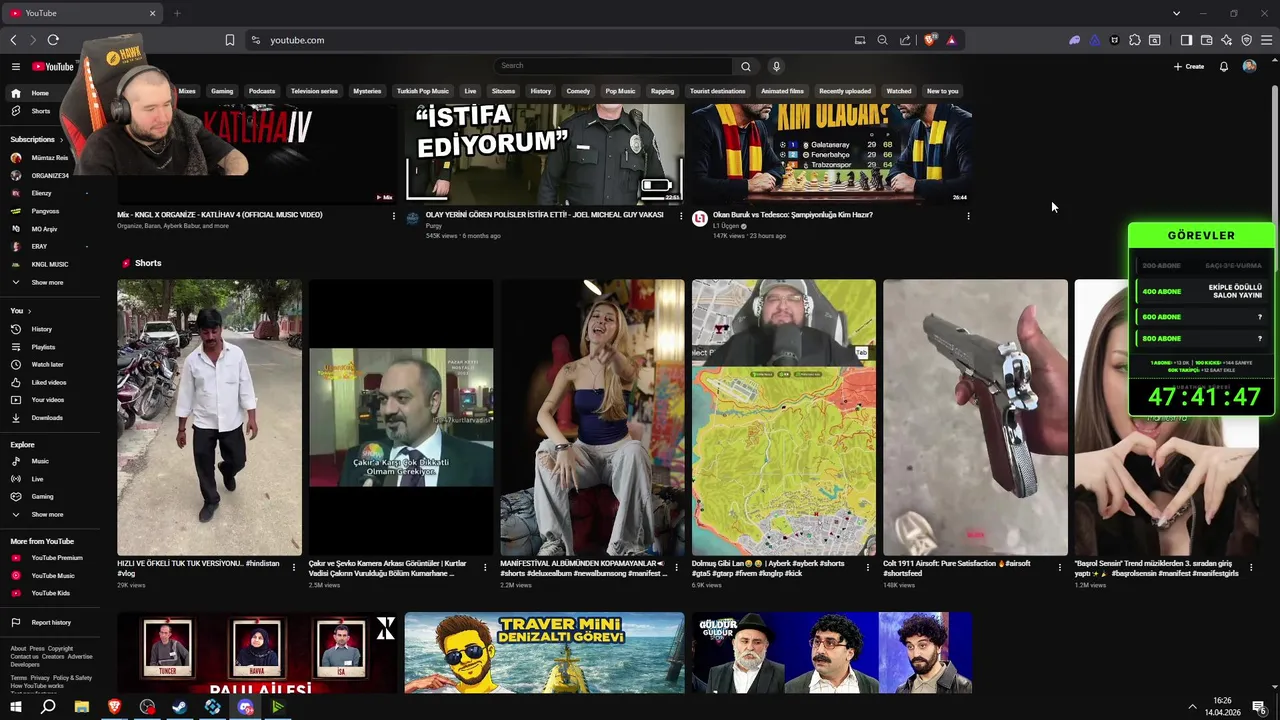Select the New to you chip
Image resolution: width=1280 pixels, height=720 pixels.
943,91
